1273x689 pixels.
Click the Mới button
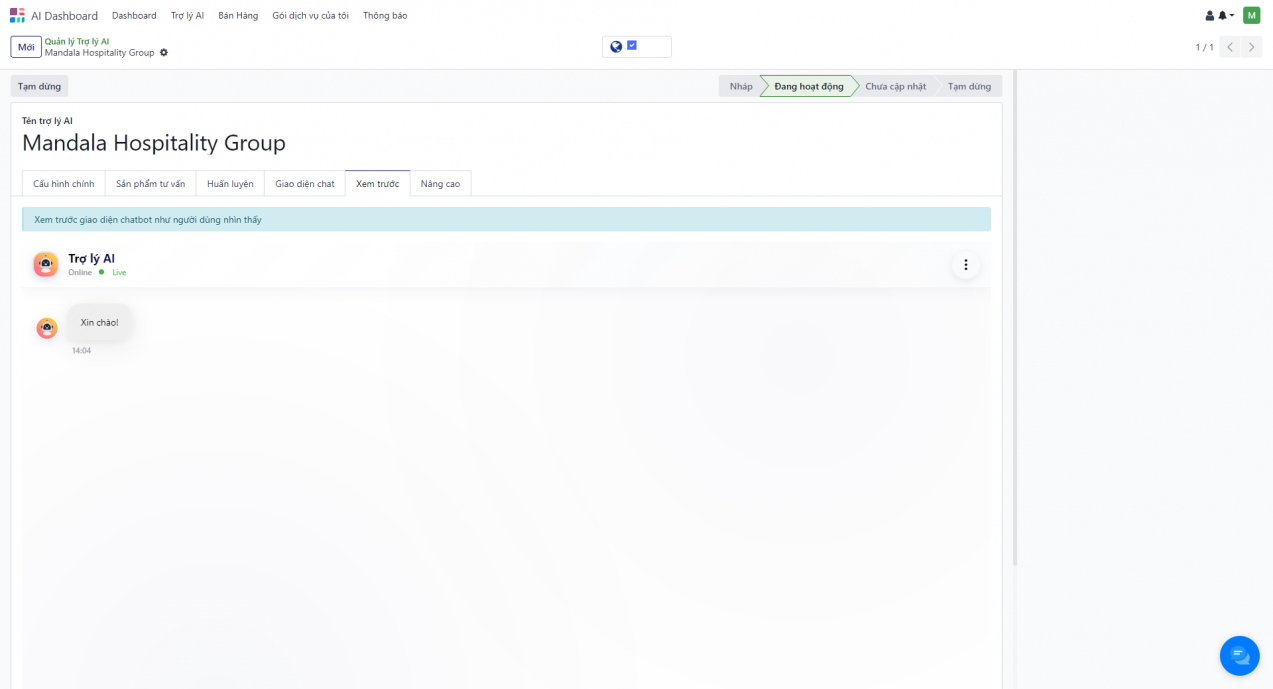(x=26, y=47)
